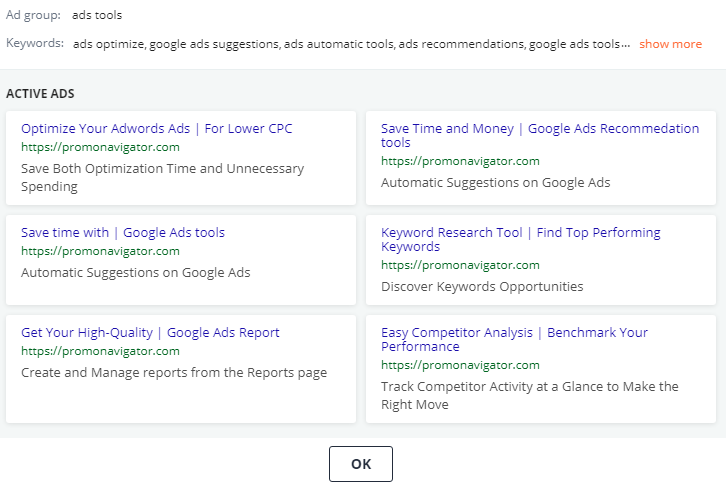Viewport: 726px width, 487px height.
Task: Open 'Easy Competitor Analysis' ad headline
Action: tap(514, 339)
